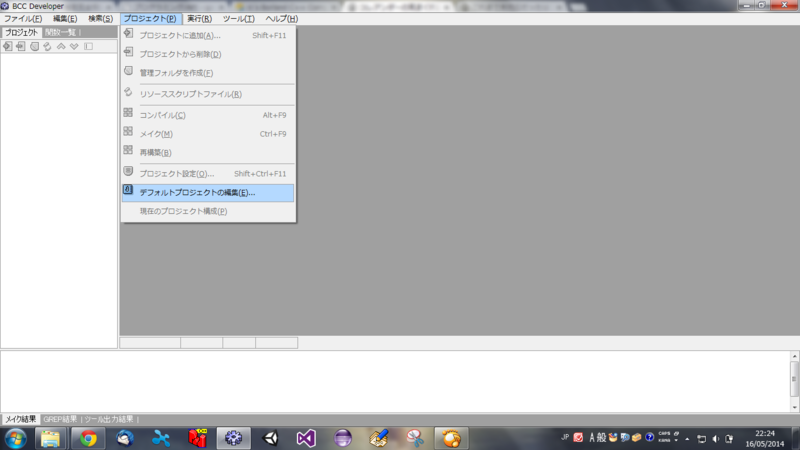Open the 編集(E) menu
Image resolution: width=800 pixels, height=450 pixels.
point(65,19)
